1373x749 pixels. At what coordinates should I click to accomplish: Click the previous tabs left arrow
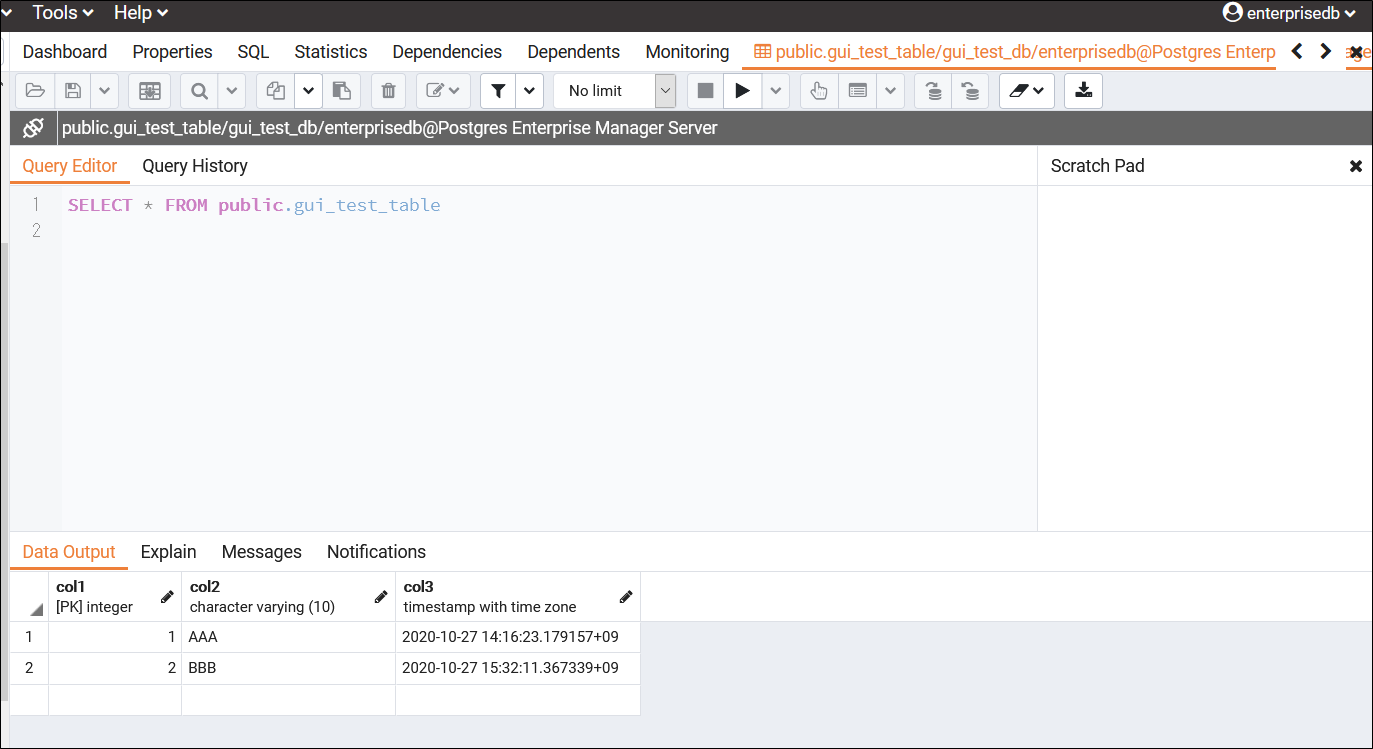point(1297,51)
